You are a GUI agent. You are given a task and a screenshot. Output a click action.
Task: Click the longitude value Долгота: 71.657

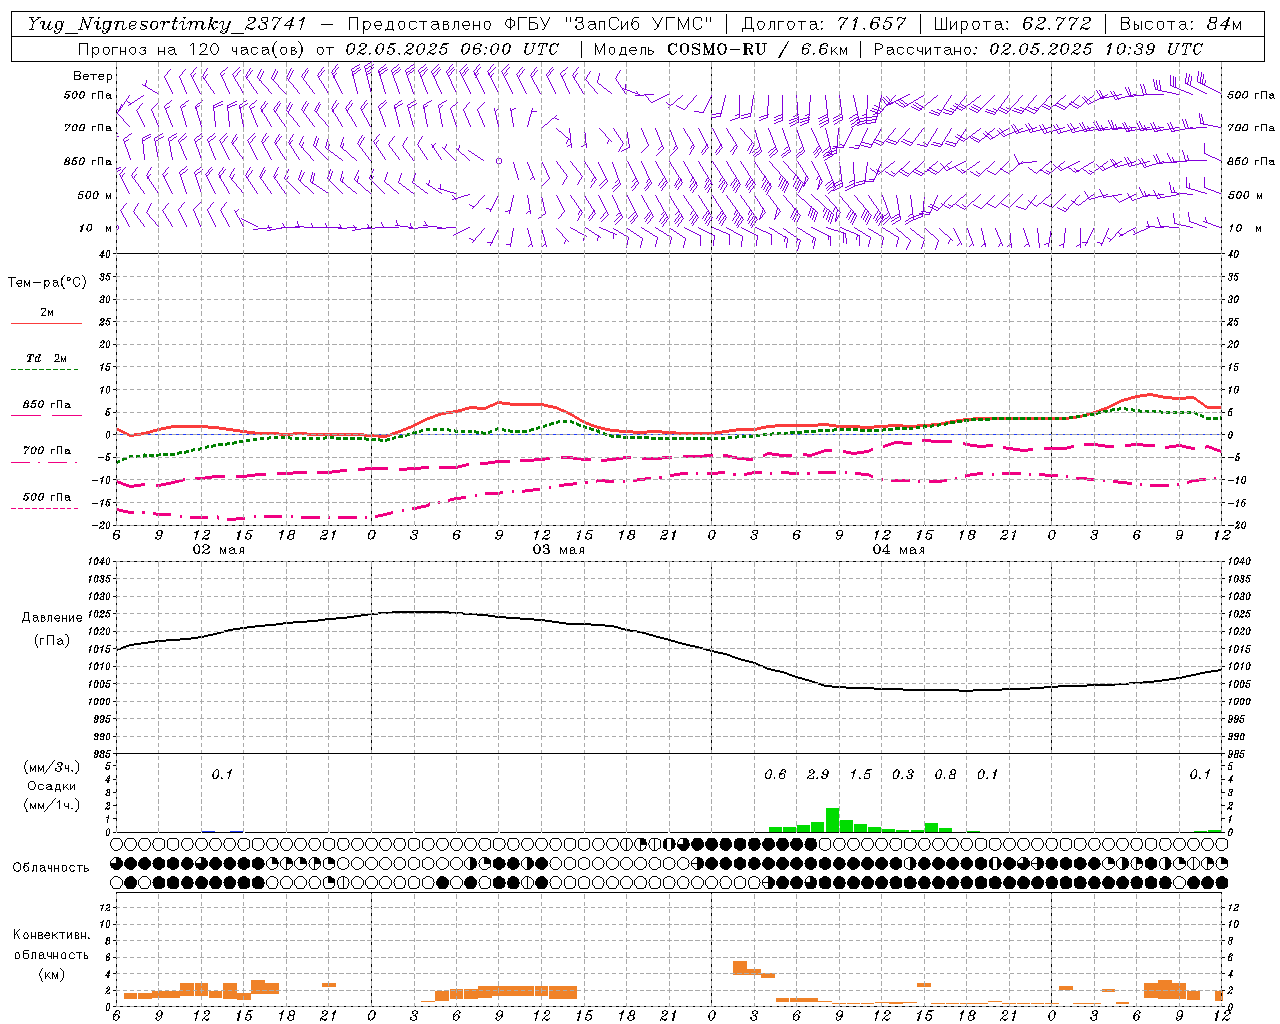coord(824,24)
